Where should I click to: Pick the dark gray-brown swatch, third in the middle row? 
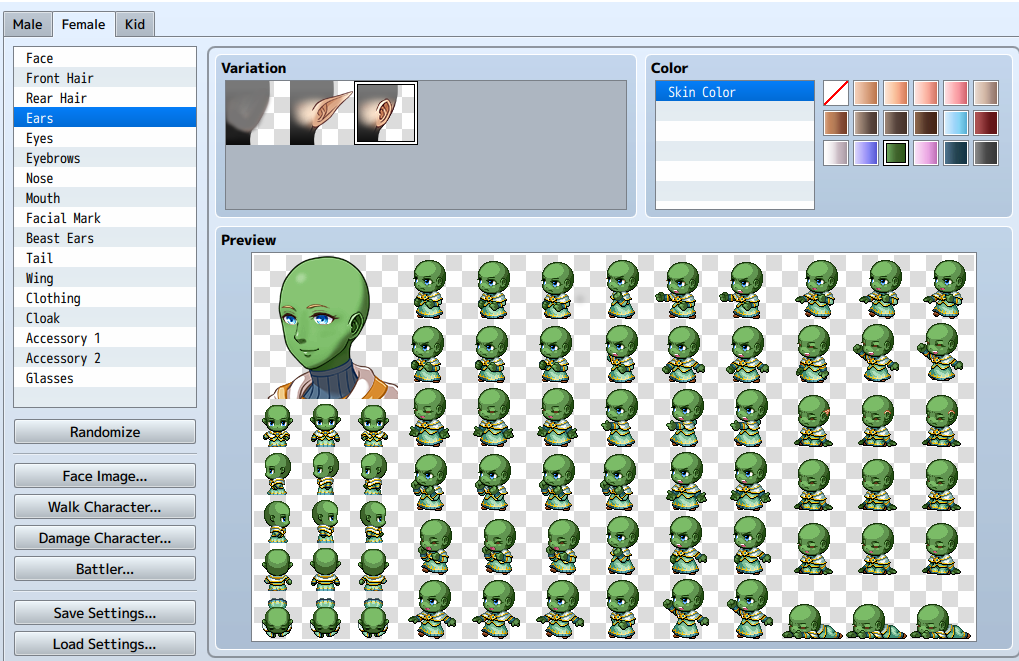[x=896, y=123]
